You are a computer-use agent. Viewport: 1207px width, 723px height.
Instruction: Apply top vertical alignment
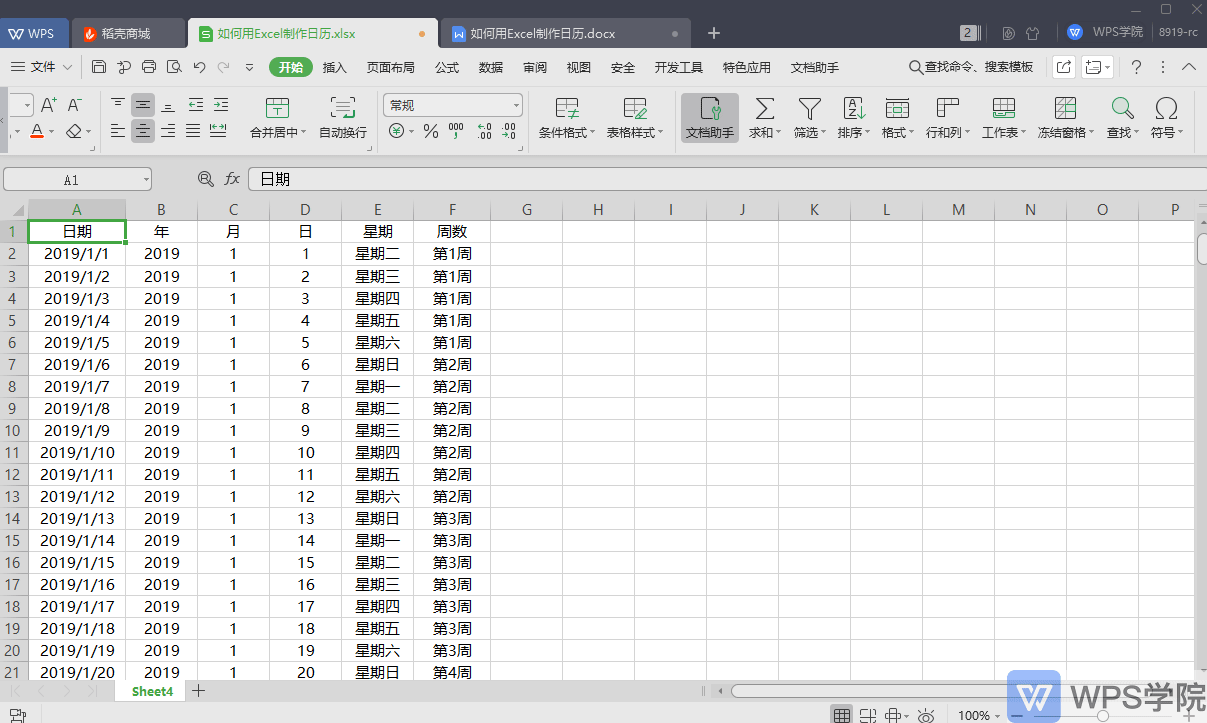coord(118,105)
